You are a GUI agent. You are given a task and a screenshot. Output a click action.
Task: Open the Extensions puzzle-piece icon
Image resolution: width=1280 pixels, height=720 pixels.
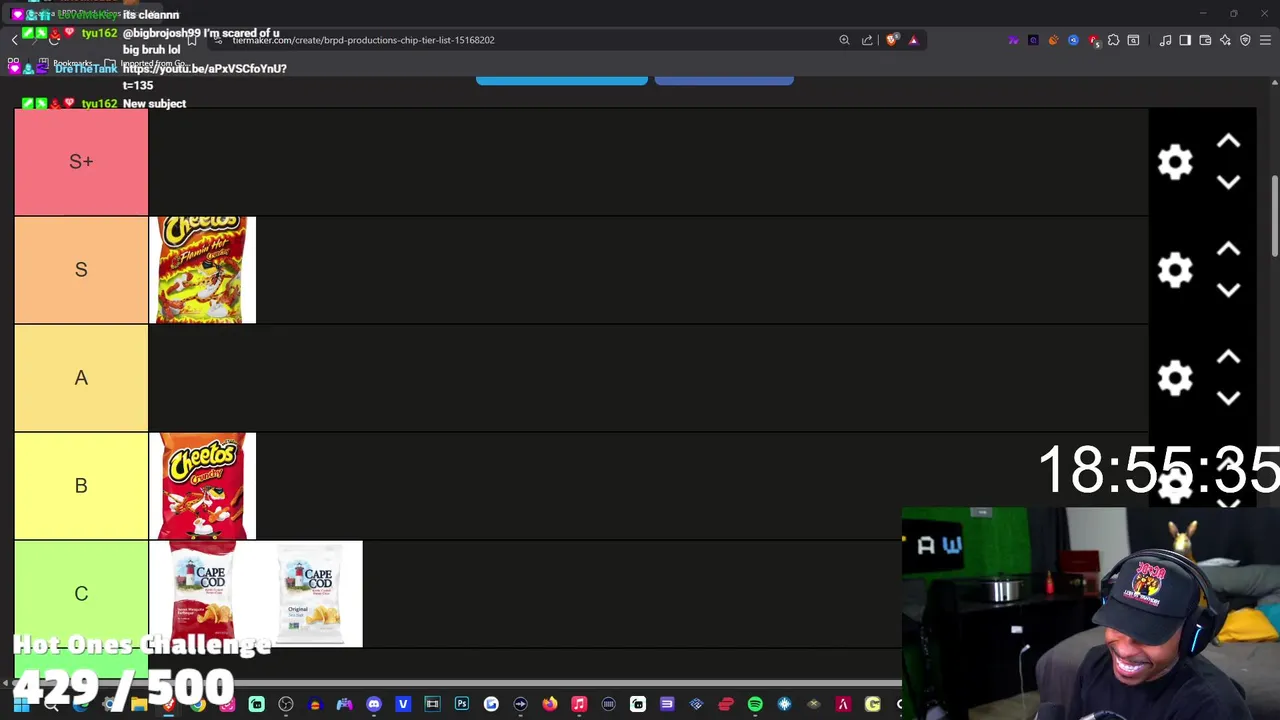coord(1113,40)
